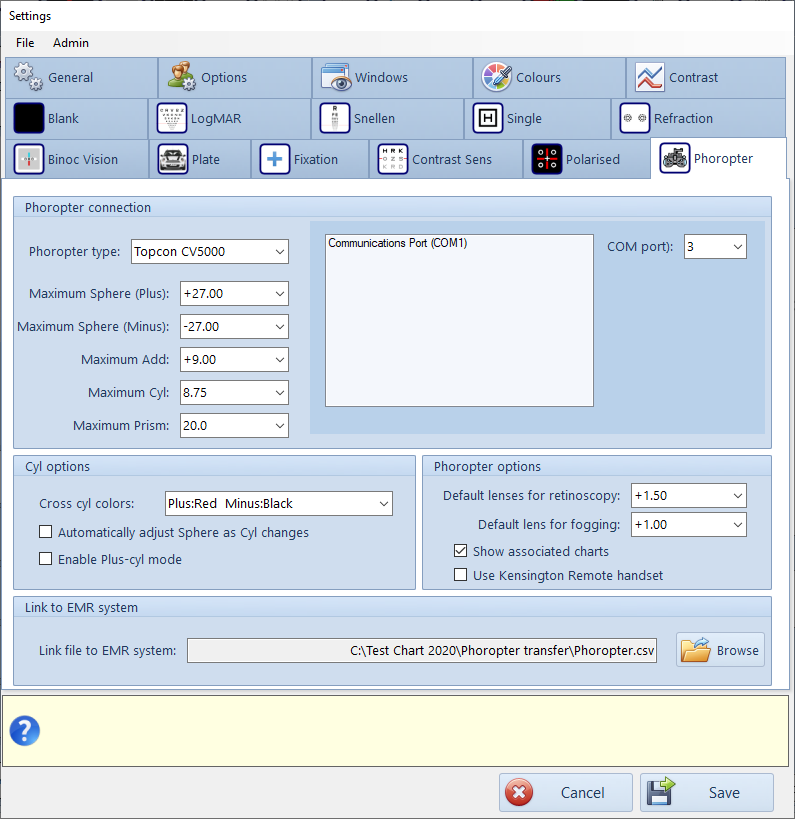The image size is (795, 819).
Task: Click the Save button
Action: coord(707,793)
